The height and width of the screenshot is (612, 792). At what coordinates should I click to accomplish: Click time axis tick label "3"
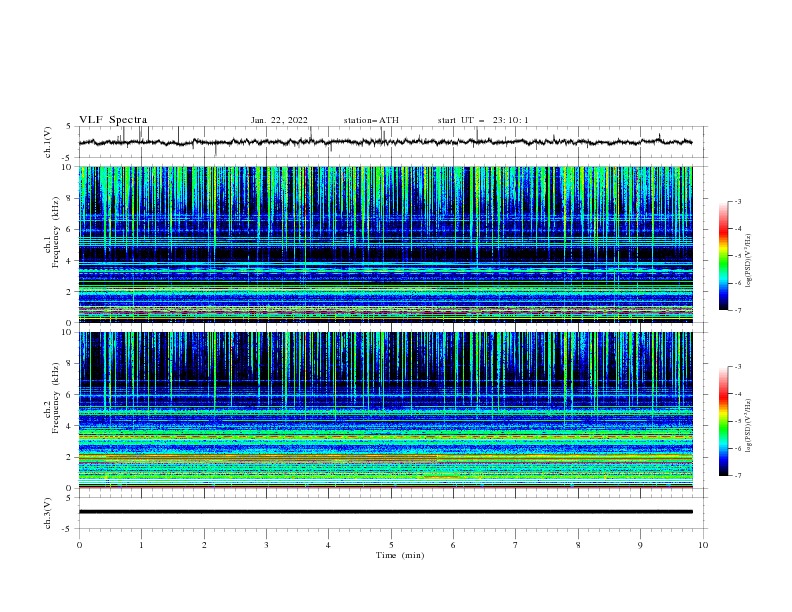[266, 545]
